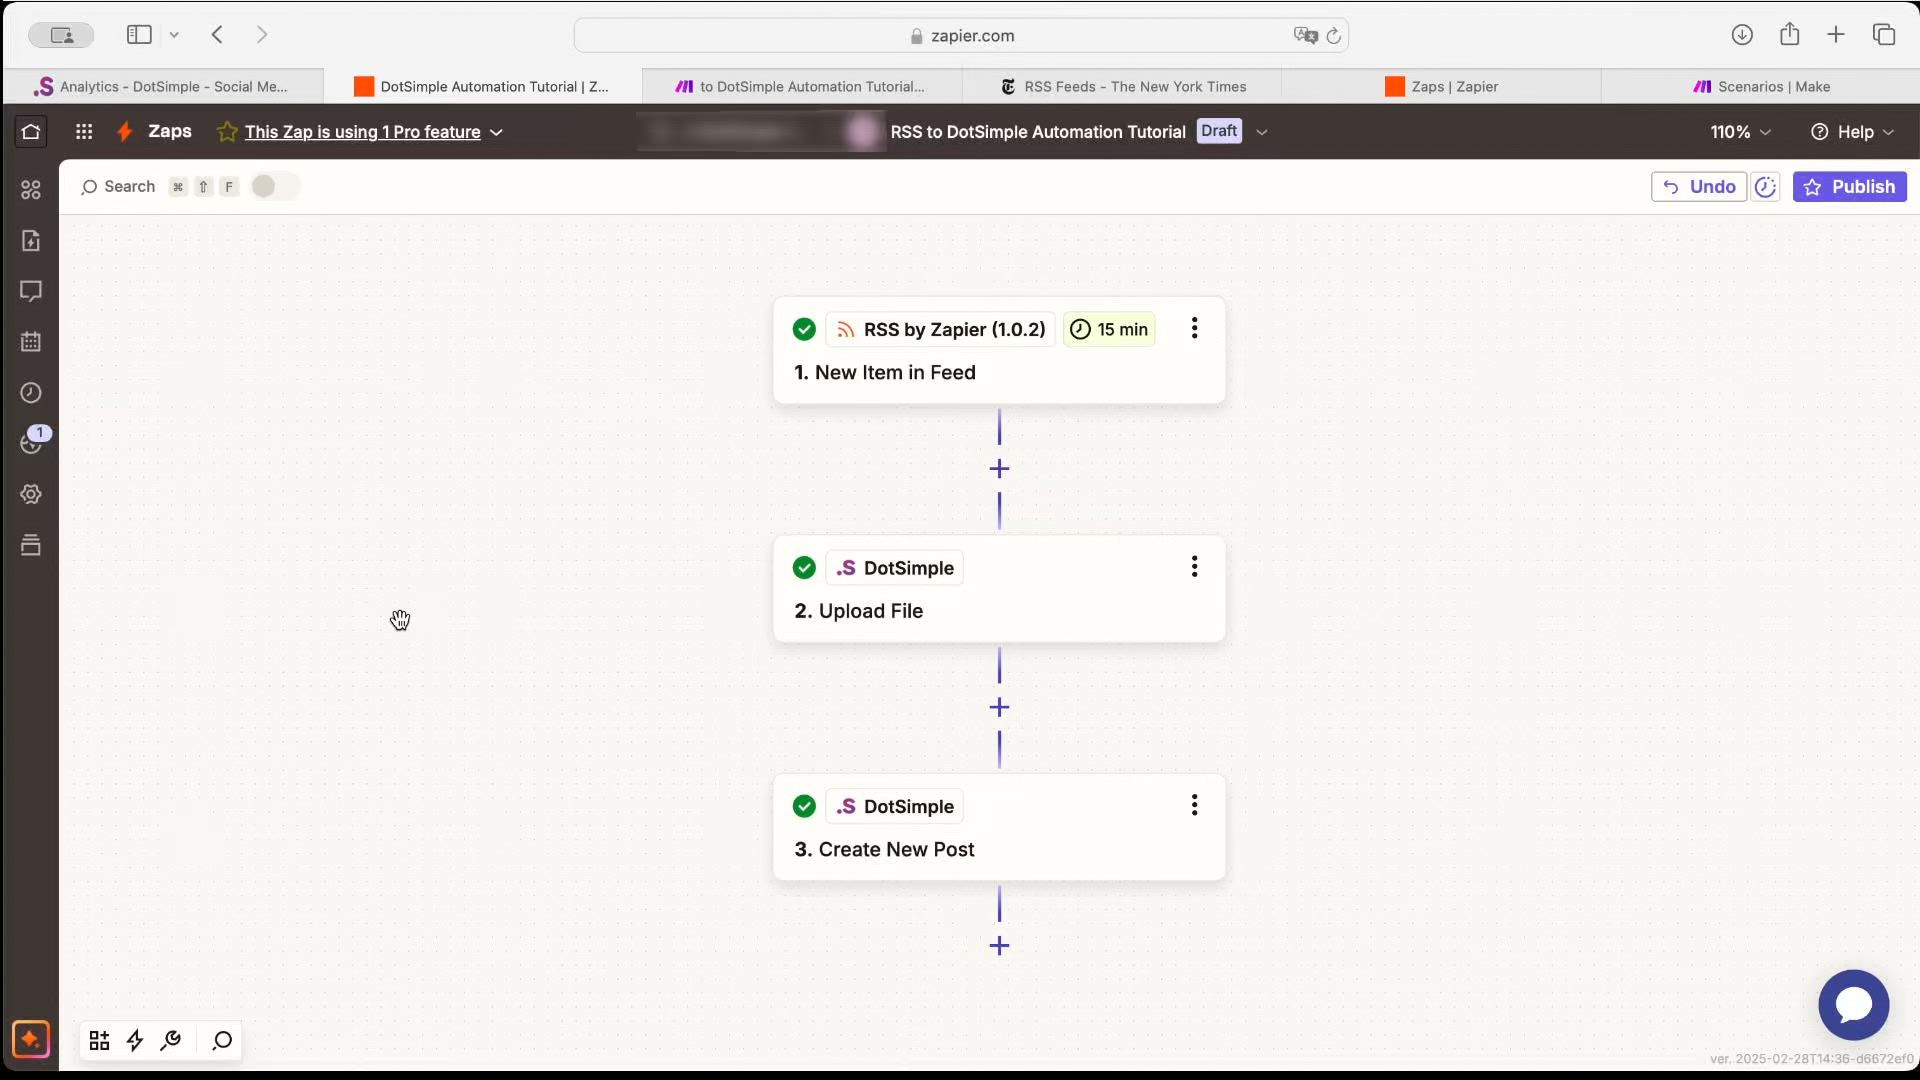The image size is (1920, 1080).
Task: Click the orange AI assistant icon
Action: [31, 1039]
